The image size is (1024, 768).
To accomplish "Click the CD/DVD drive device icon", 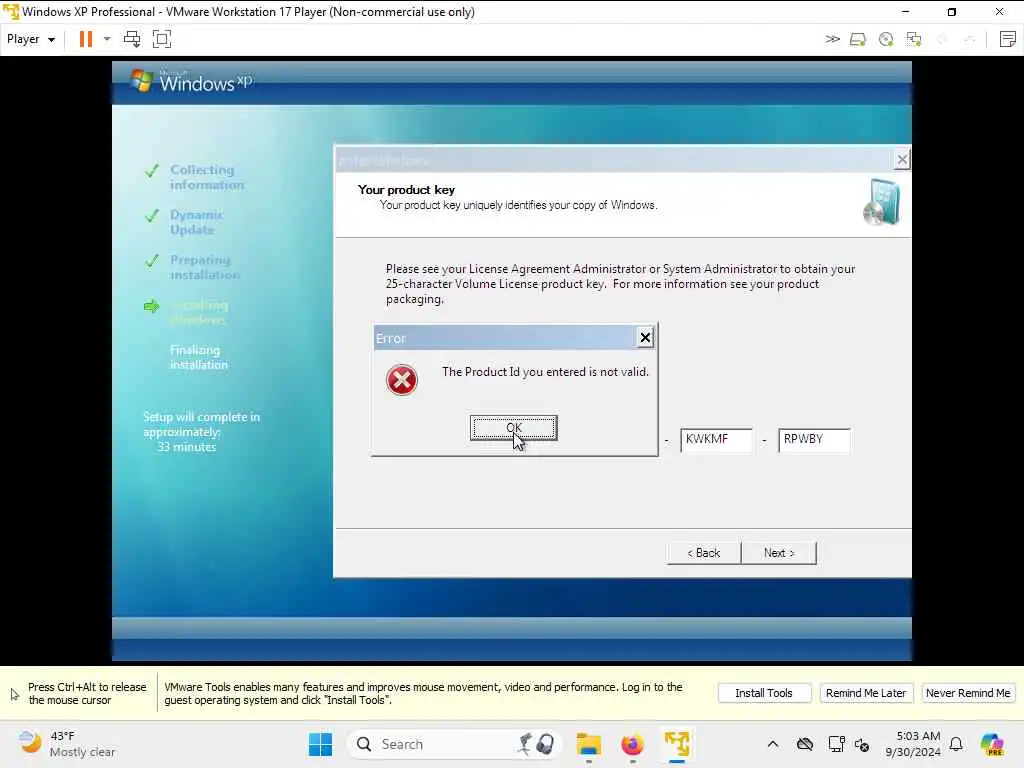I will 886,40.
